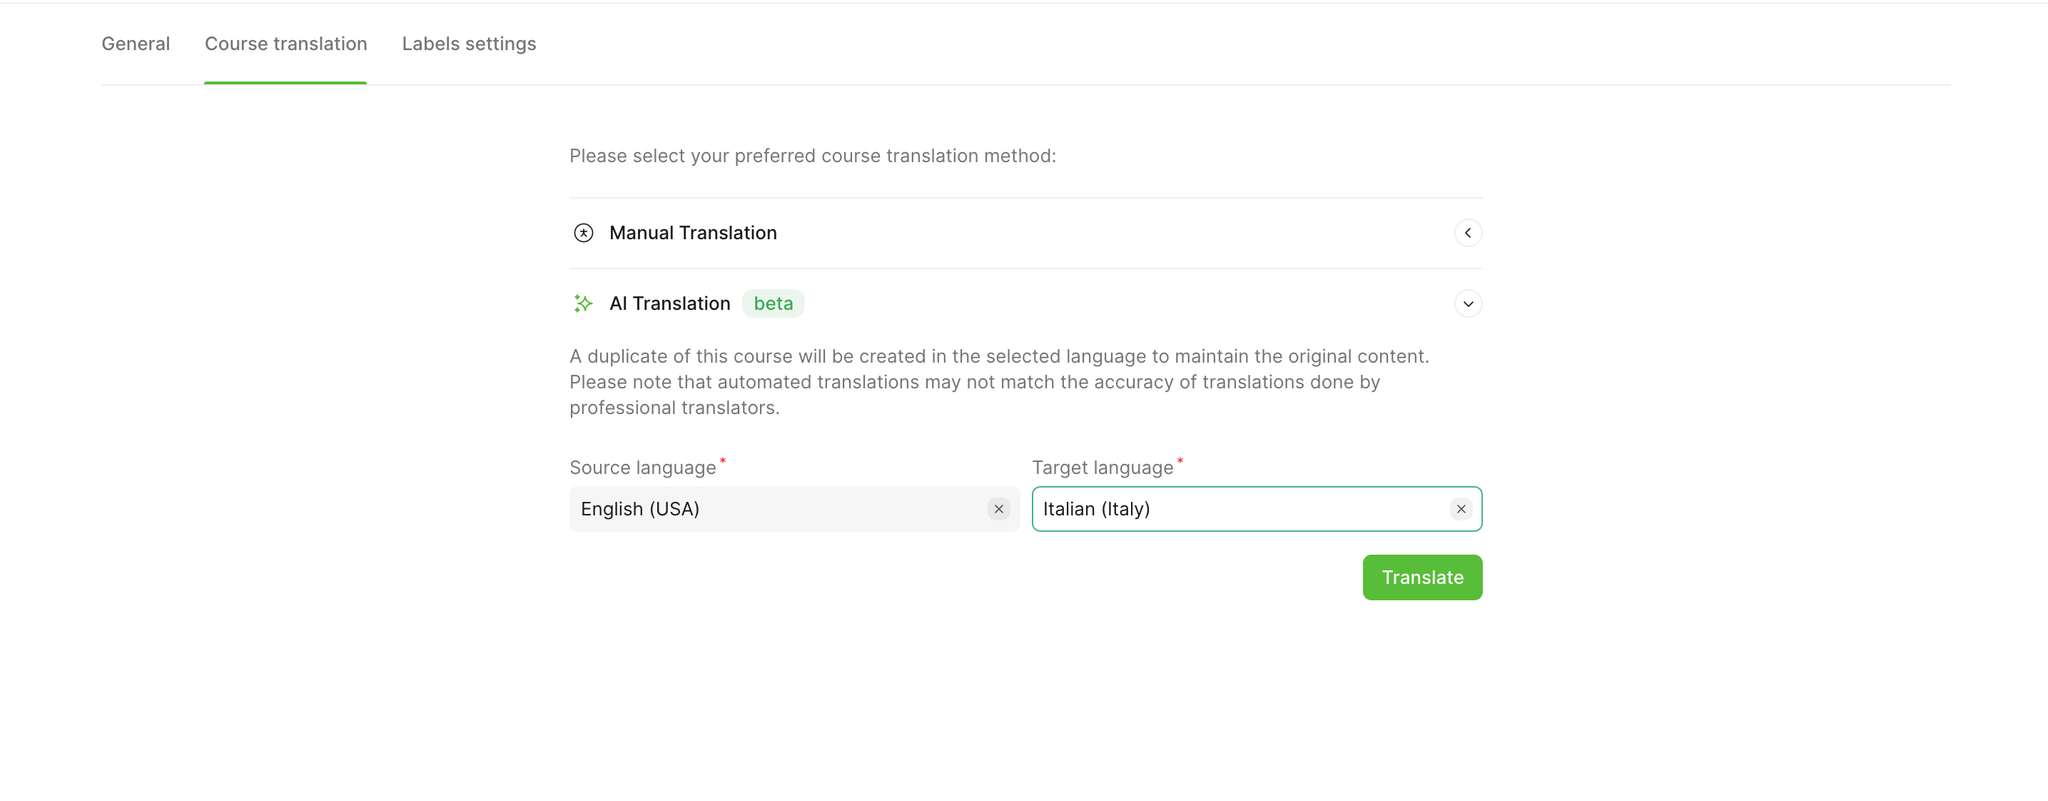The width and height of the screenshot is (2048, 801).
Task: Expand the Manual Translation section chevron
Action: [1468, 233]
